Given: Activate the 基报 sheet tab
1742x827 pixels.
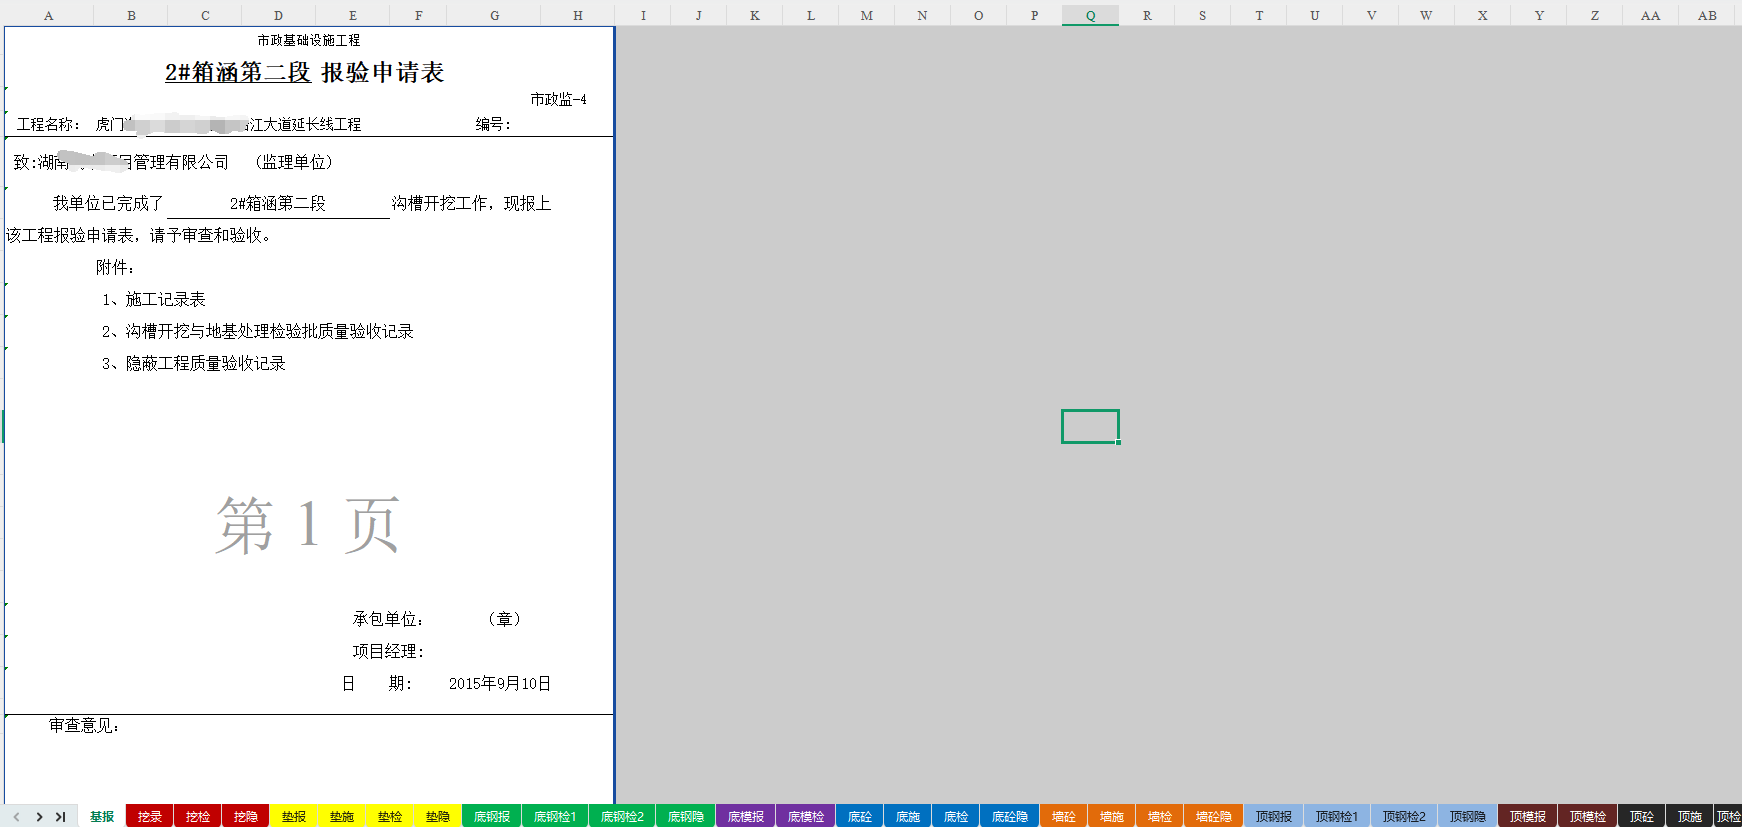Looking at the screenshot, I should point(102,817).
